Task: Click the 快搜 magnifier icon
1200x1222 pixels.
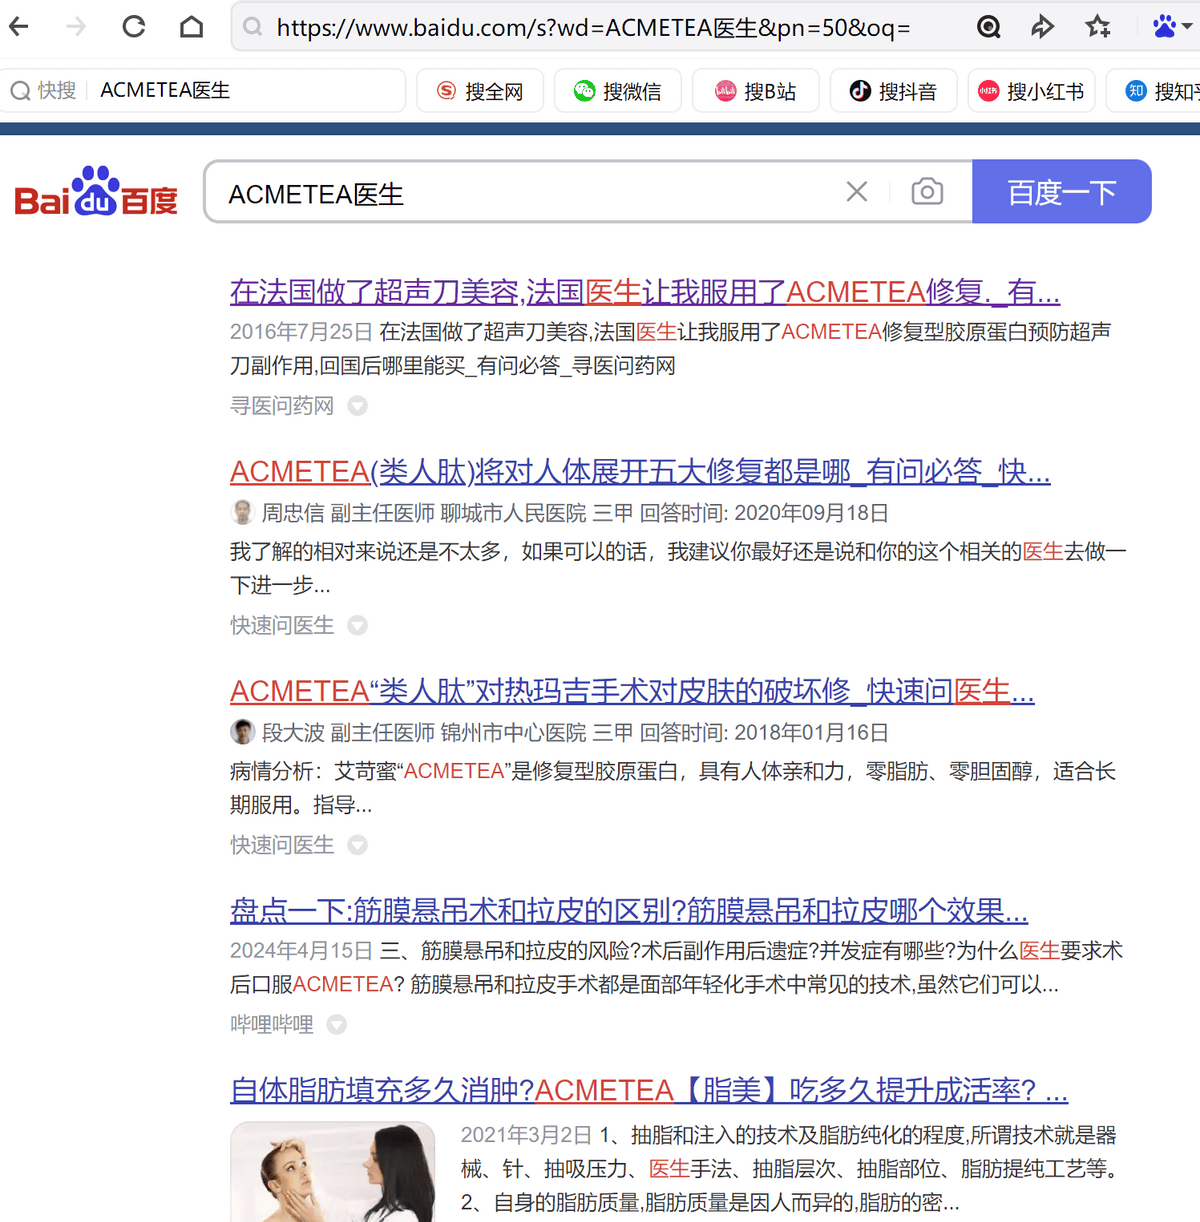Action: coord(20,91)
